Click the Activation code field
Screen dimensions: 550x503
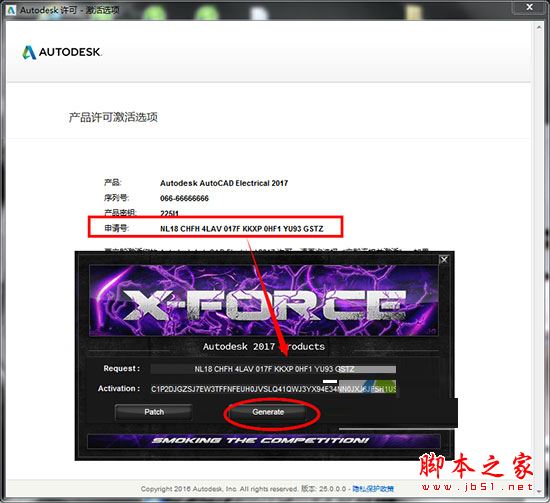point(273,389)
